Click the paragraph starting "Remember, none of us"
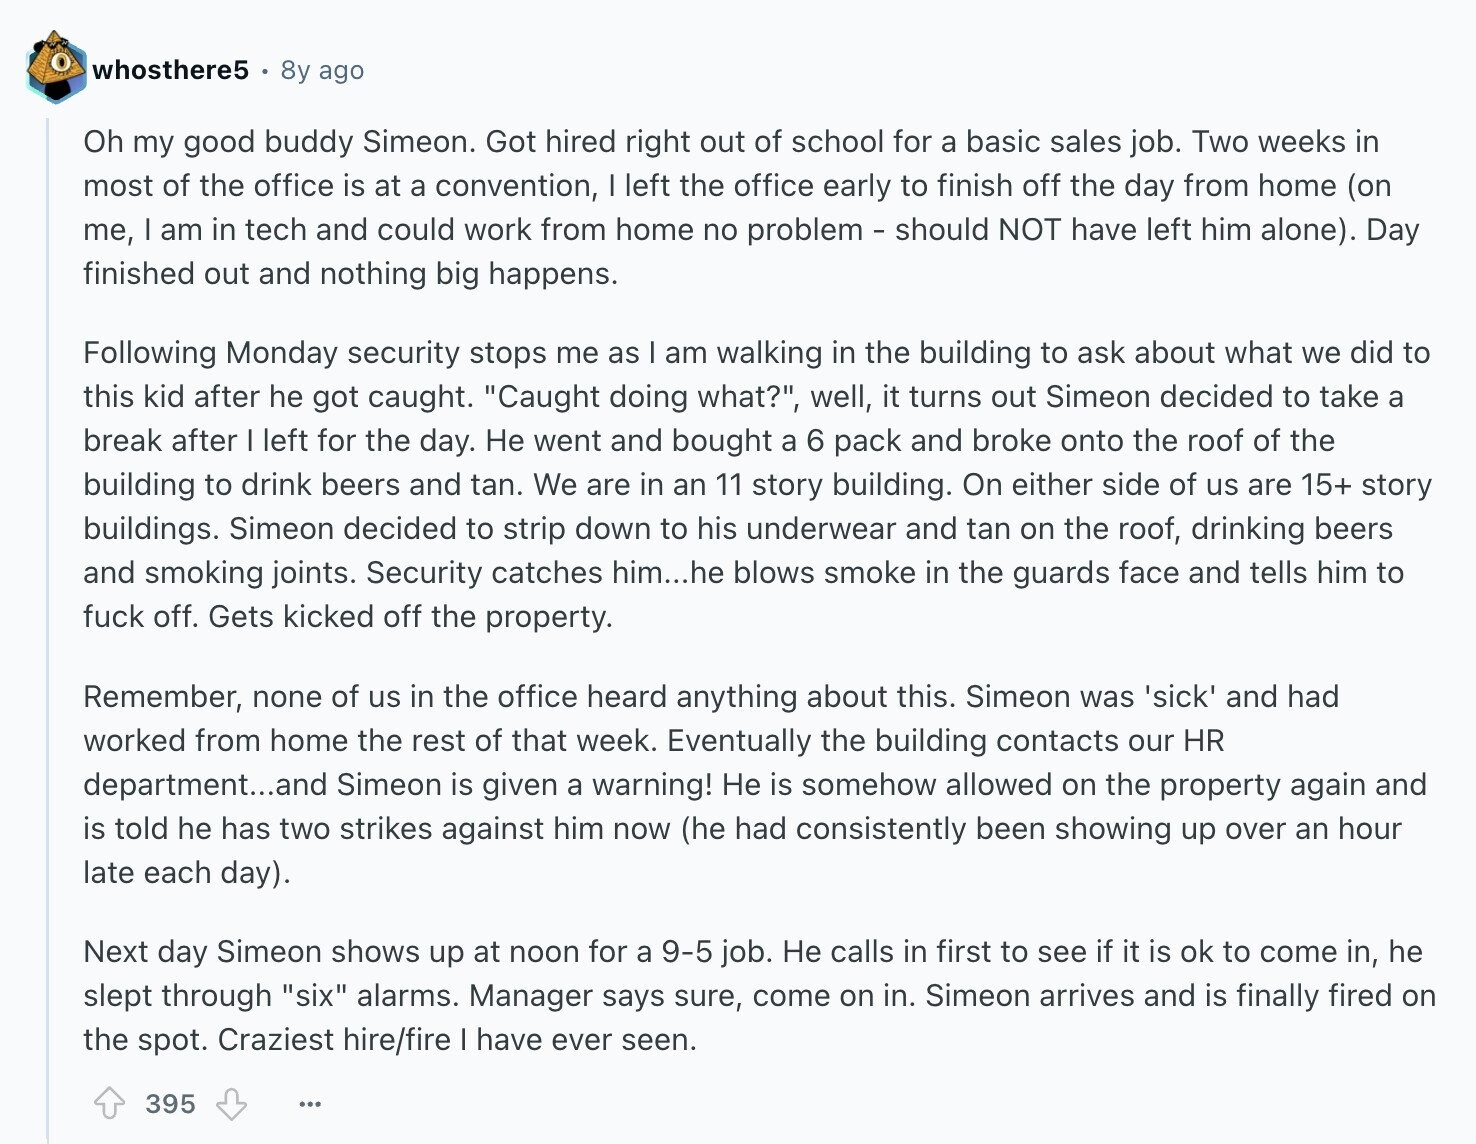 coord(755,784)
